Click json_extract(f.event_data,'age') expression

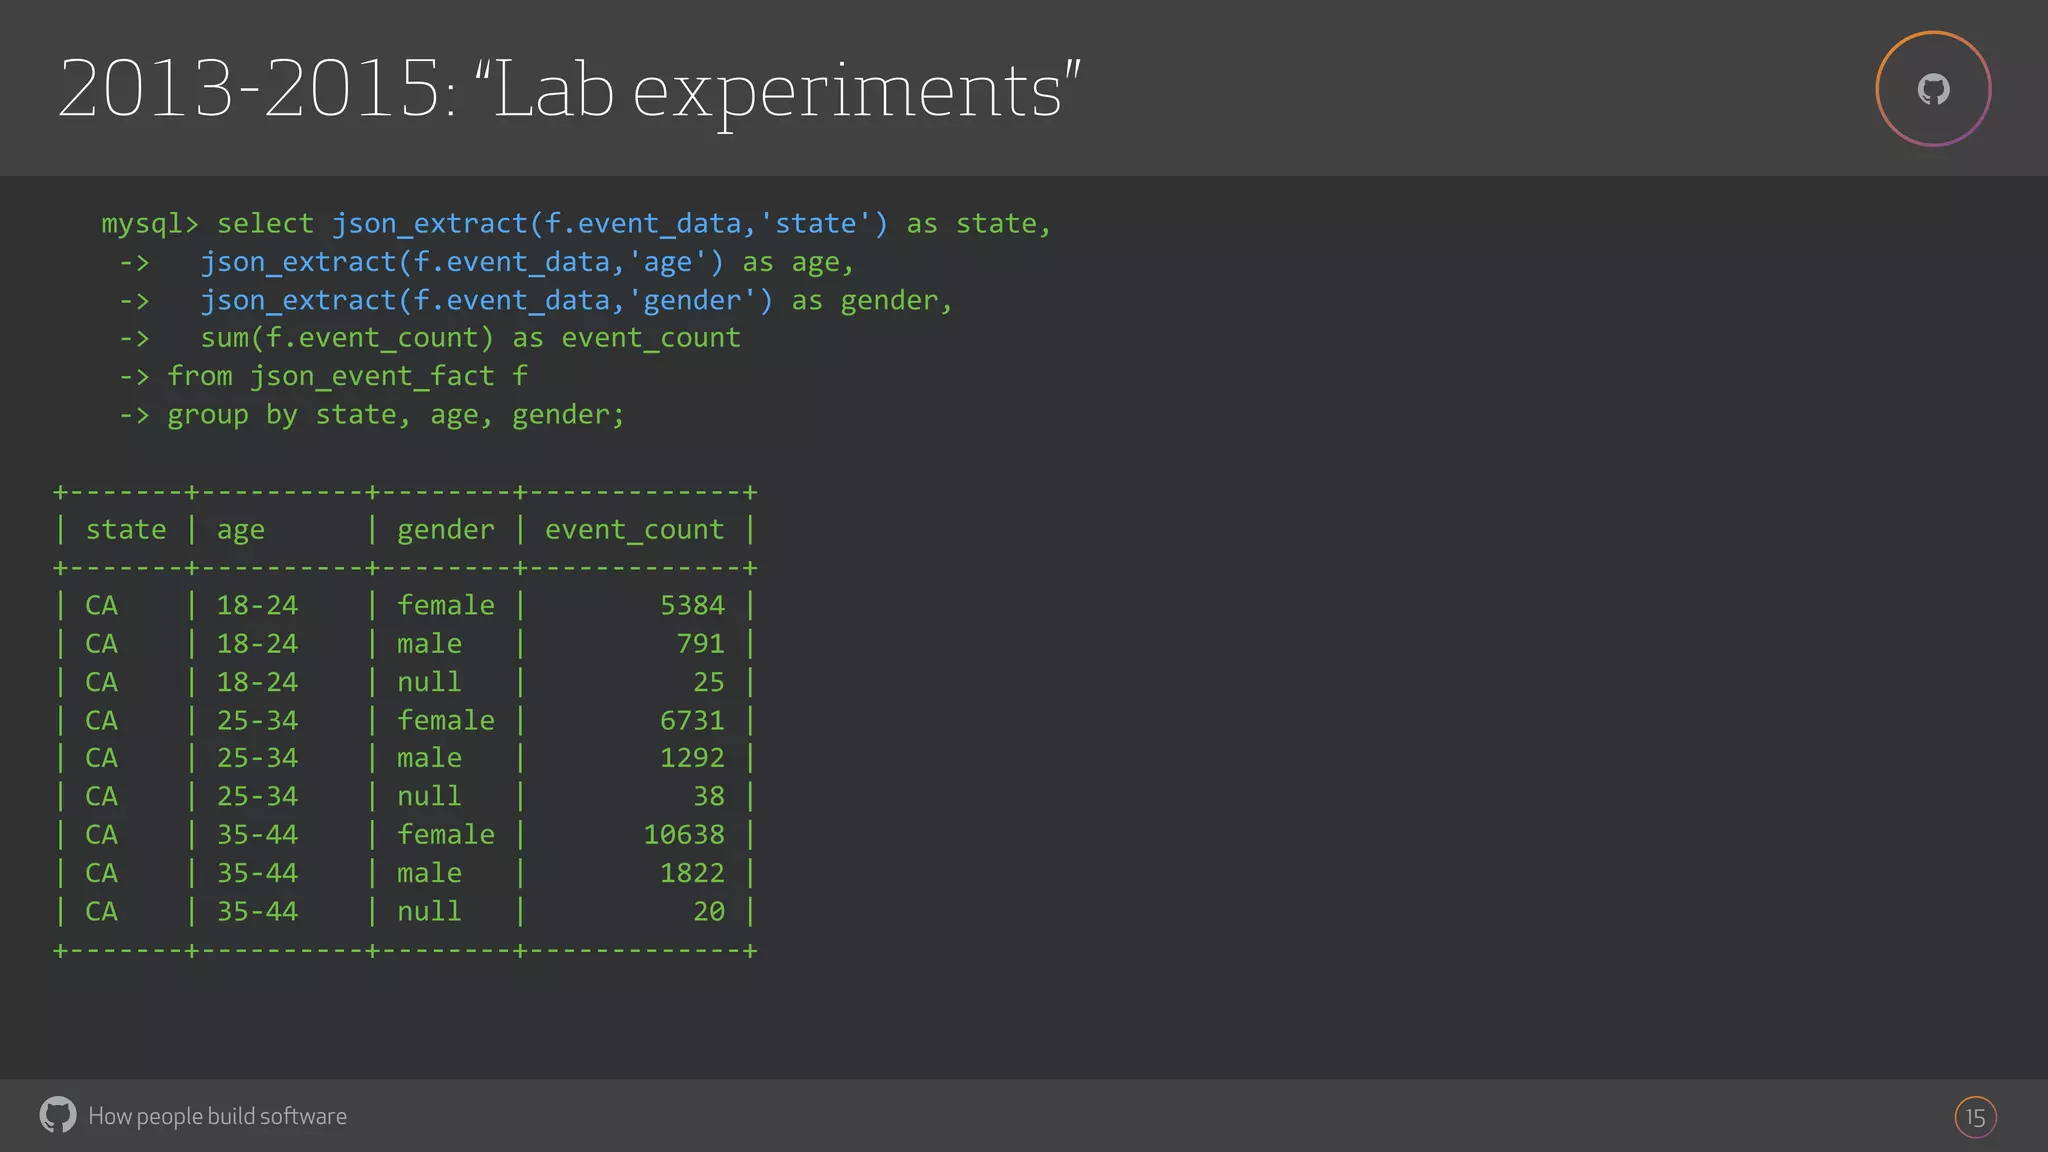tap(462, 262)
